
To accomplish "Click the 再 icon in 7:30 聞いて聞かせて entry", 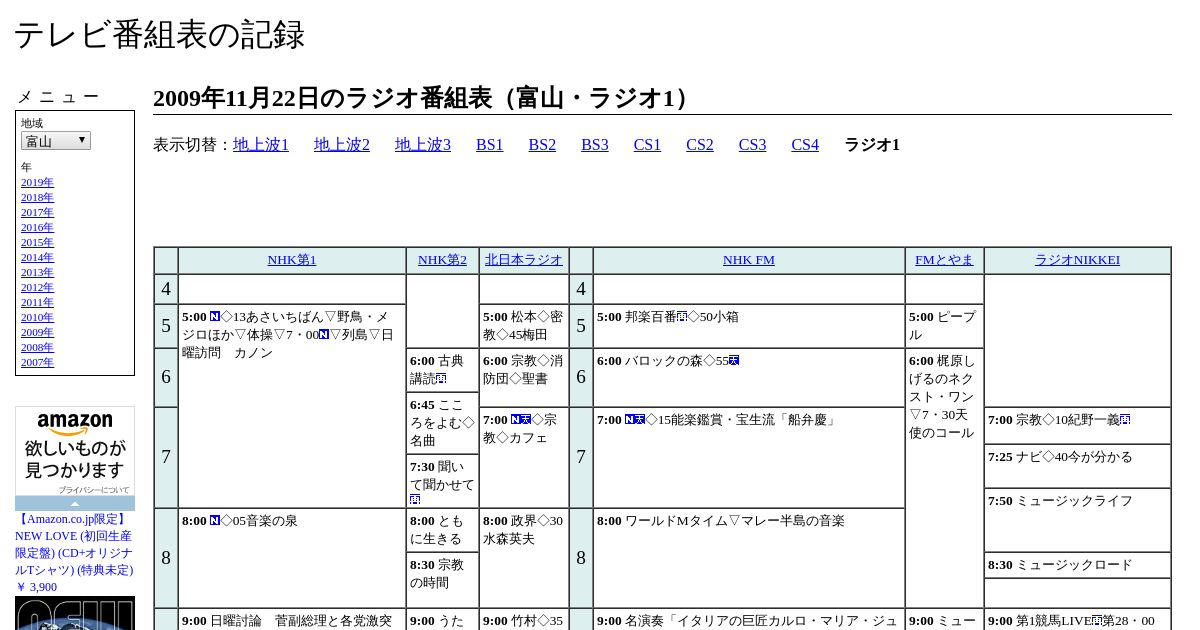I will point(415,499).
